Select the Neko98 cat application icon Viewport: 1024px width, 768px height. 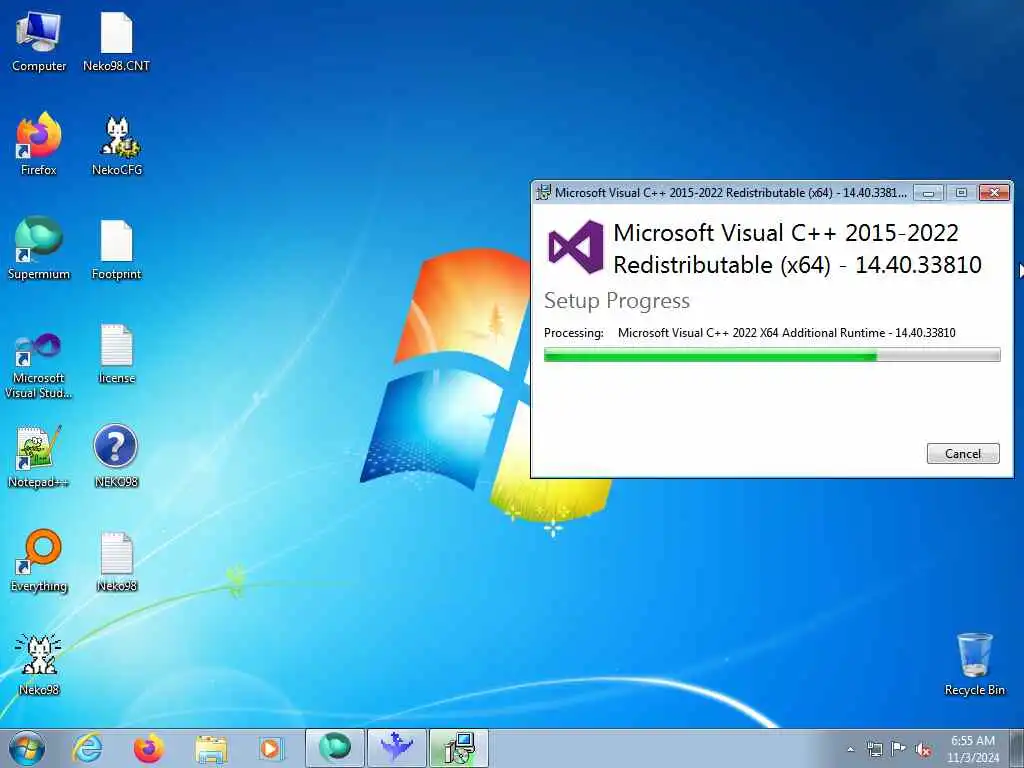tap(39, 664)
